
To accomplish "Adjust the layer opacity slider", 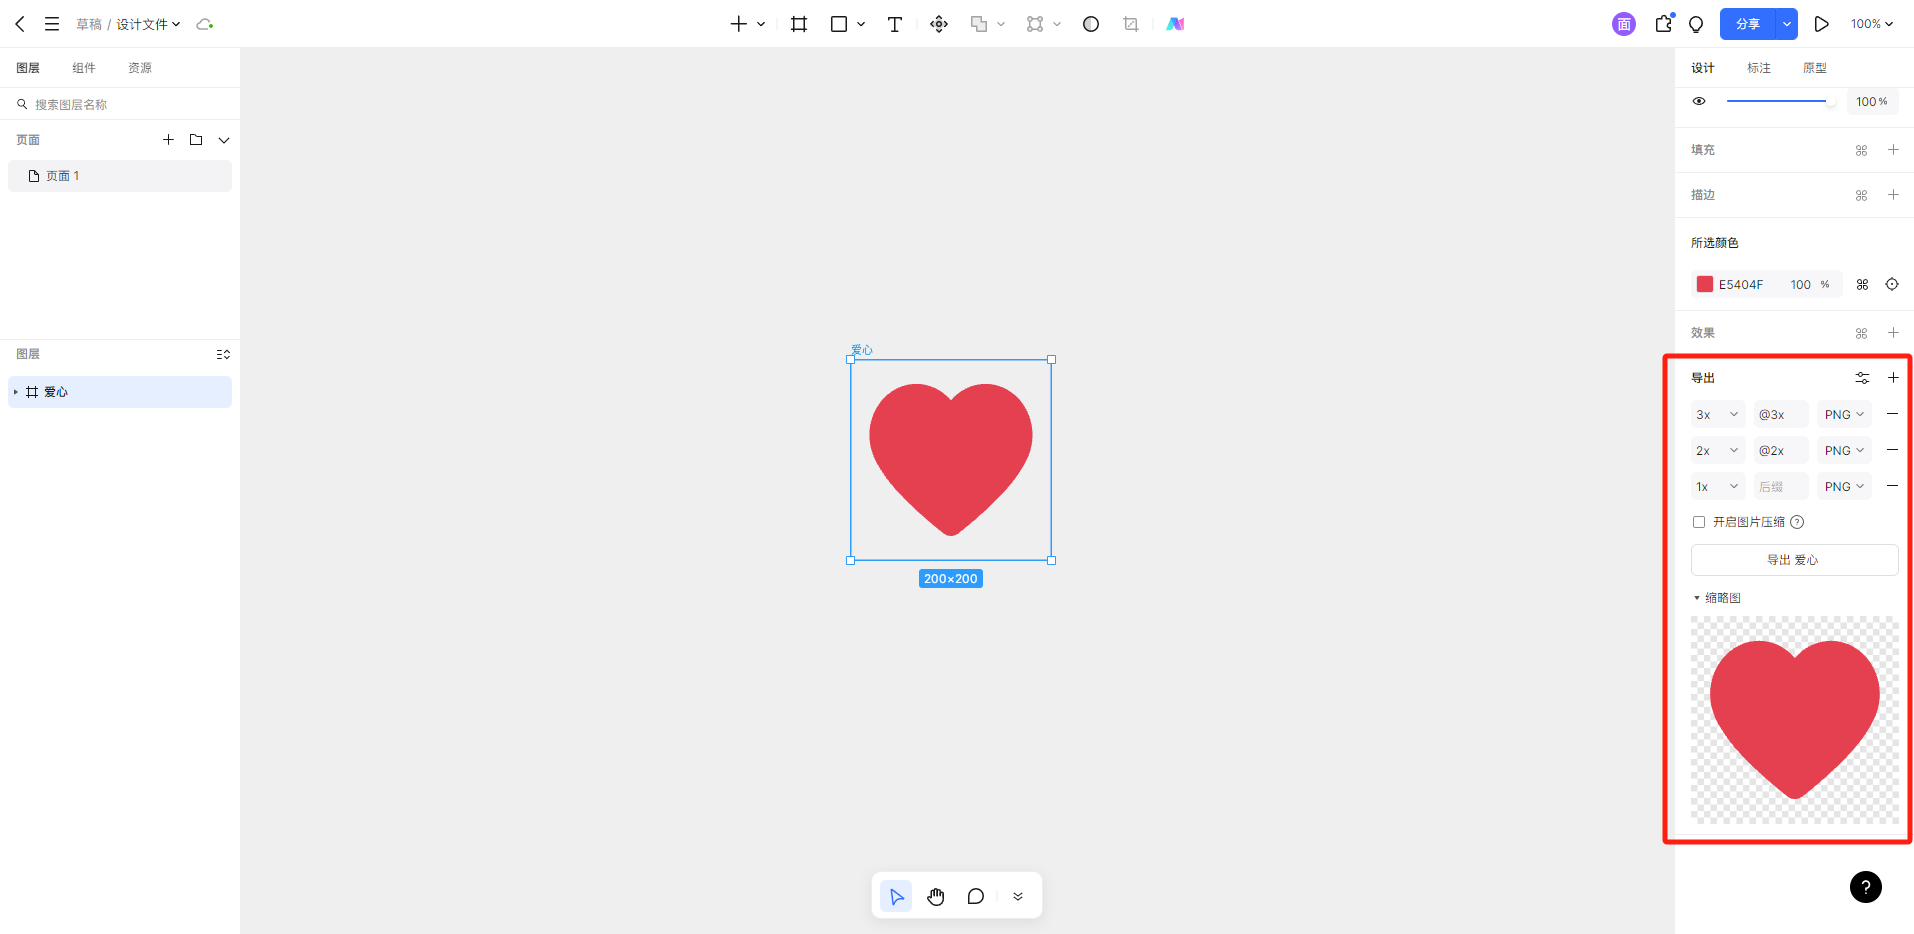I will click(x=1780, y=101).
